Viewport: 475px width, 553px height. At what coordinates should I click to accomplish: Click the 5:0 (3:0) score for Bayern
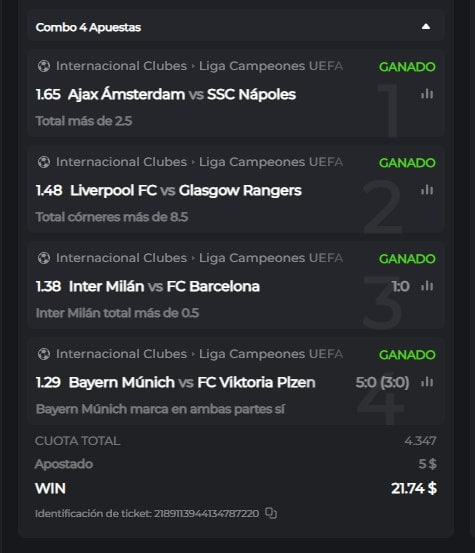point(382,382)
